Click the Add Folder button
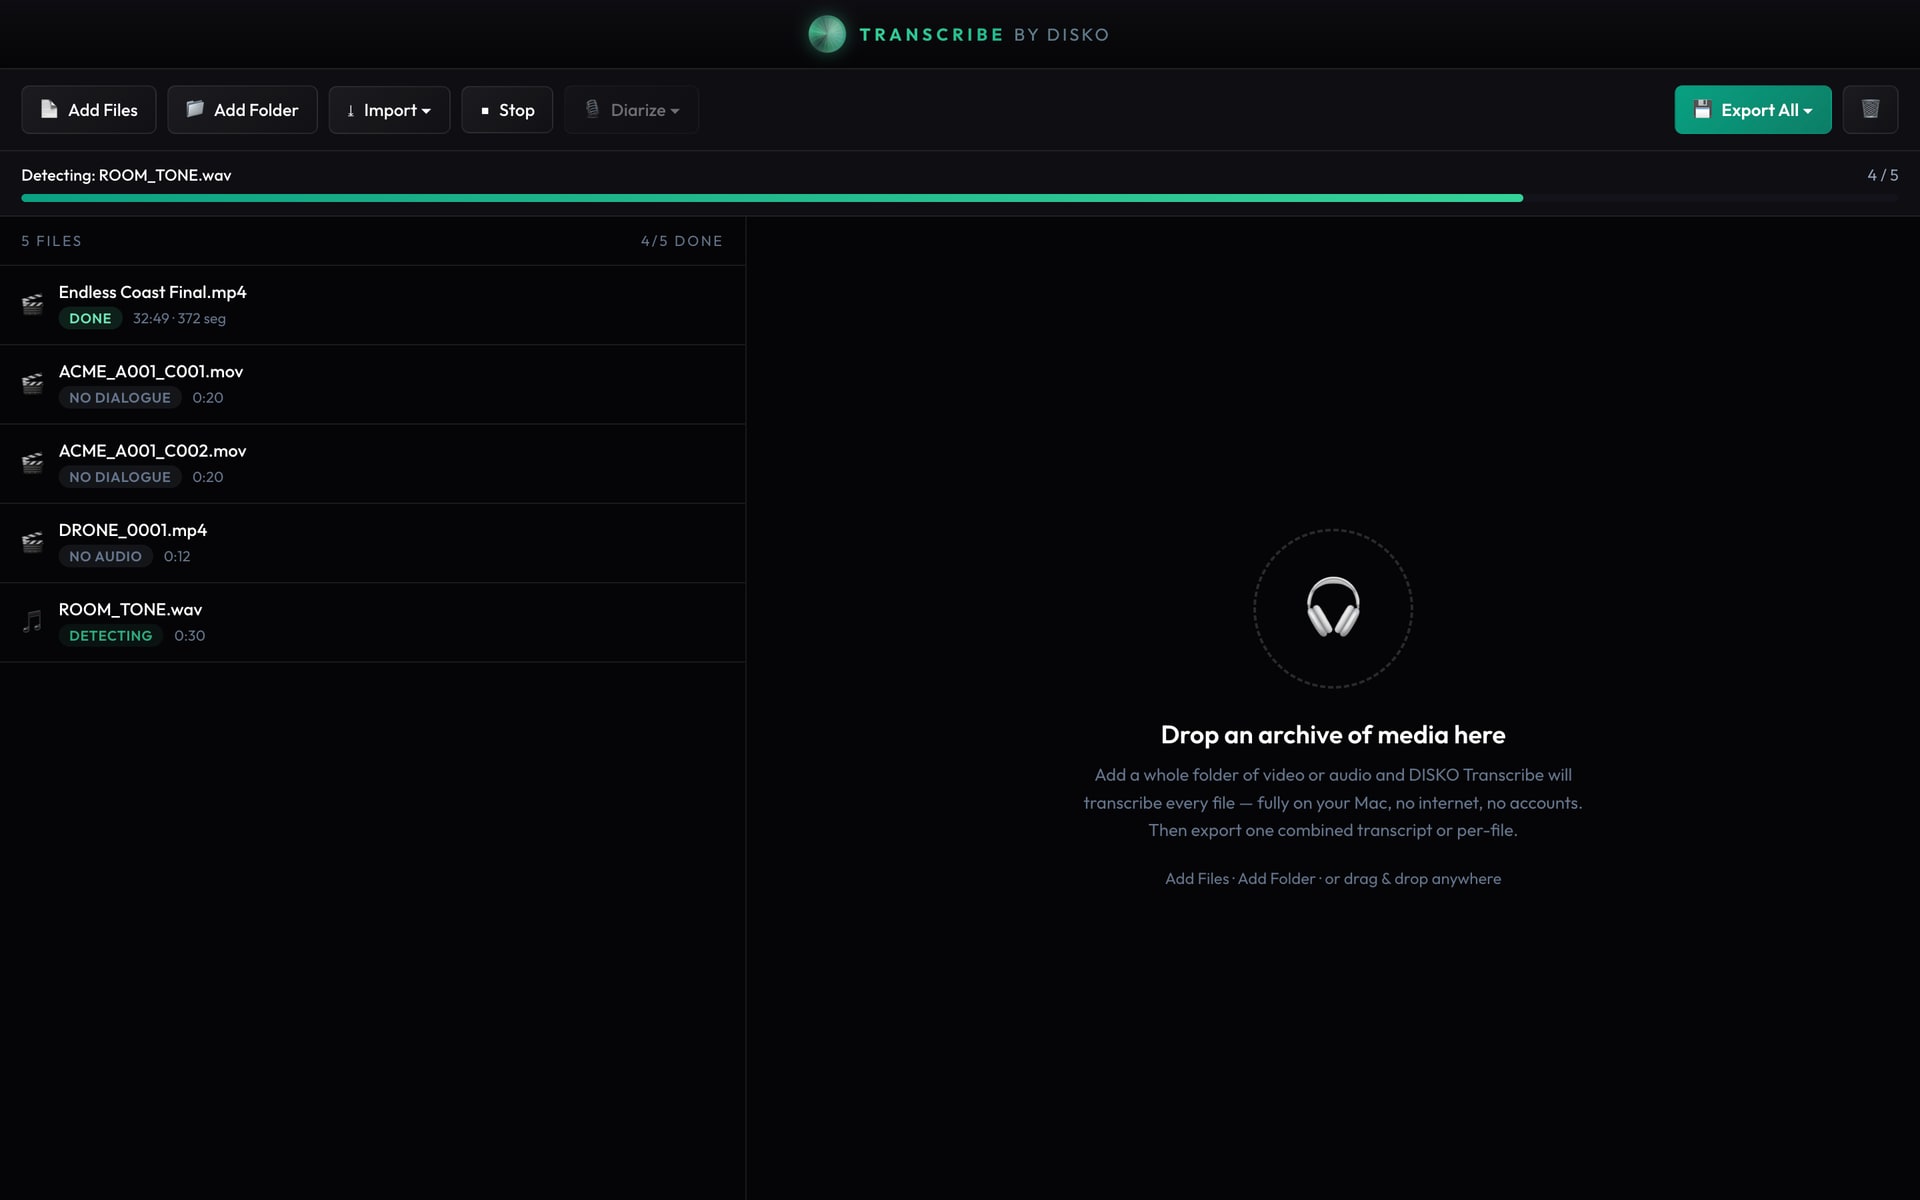This screenshot has height=1200, width=1920. click(x=242, y=110)
